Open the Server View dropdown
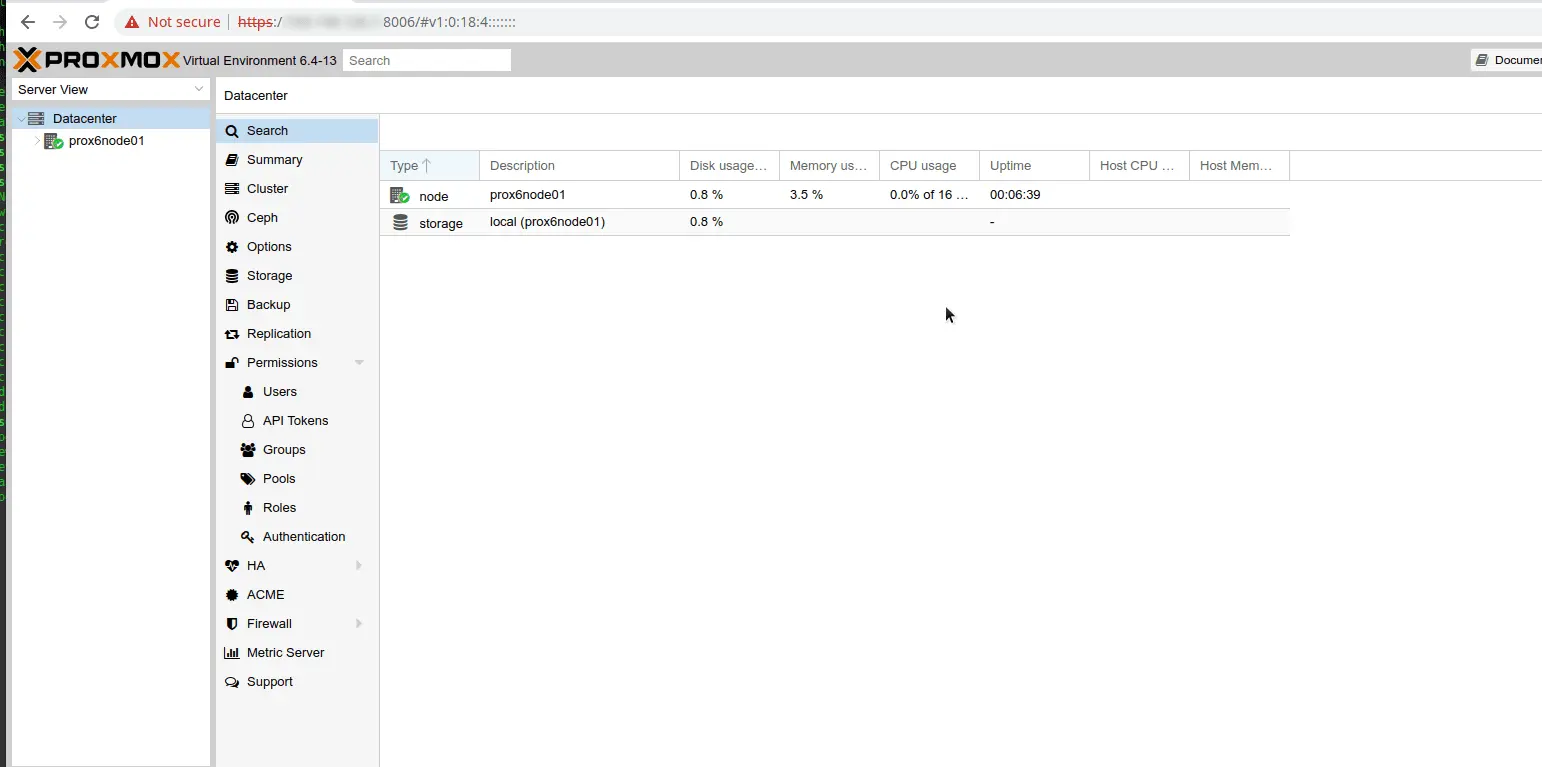 (110, 90)
